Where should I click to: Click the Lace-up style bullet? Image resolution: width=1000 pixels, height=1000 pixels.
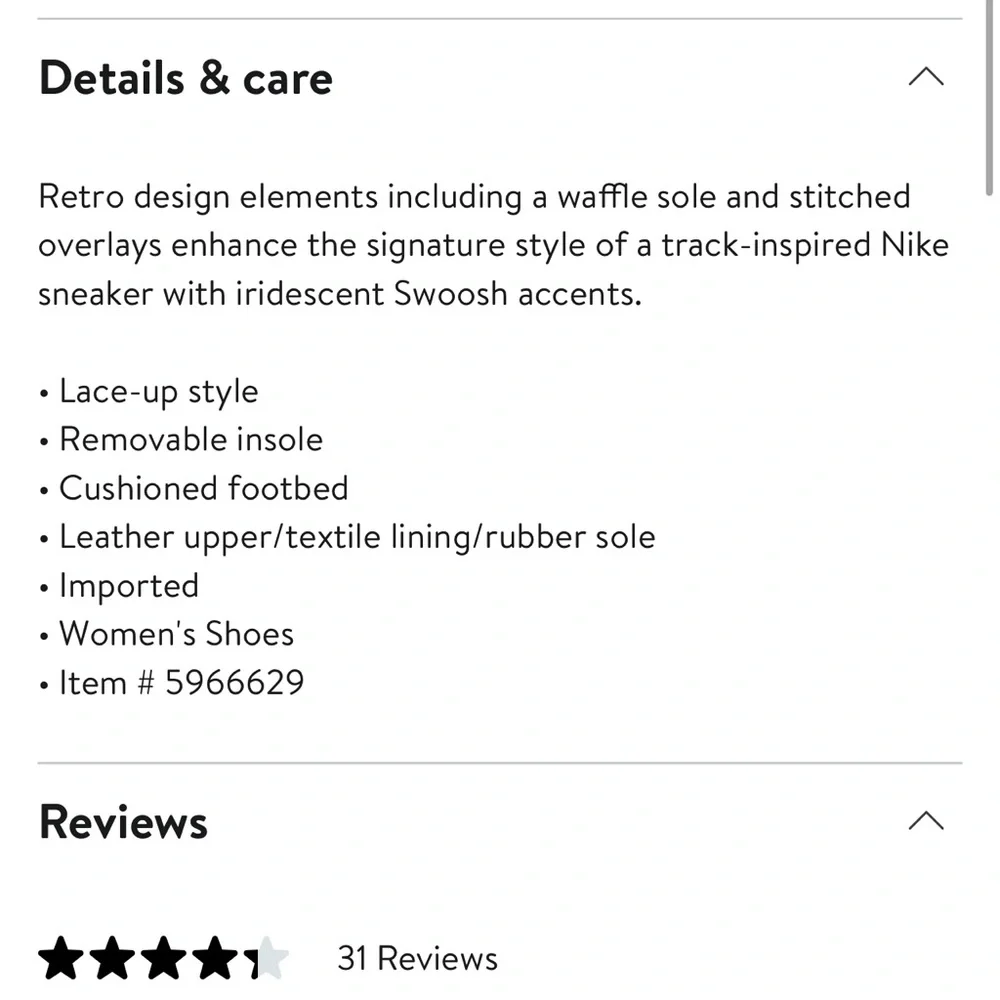pyautogui.click(x=158, y=391)
